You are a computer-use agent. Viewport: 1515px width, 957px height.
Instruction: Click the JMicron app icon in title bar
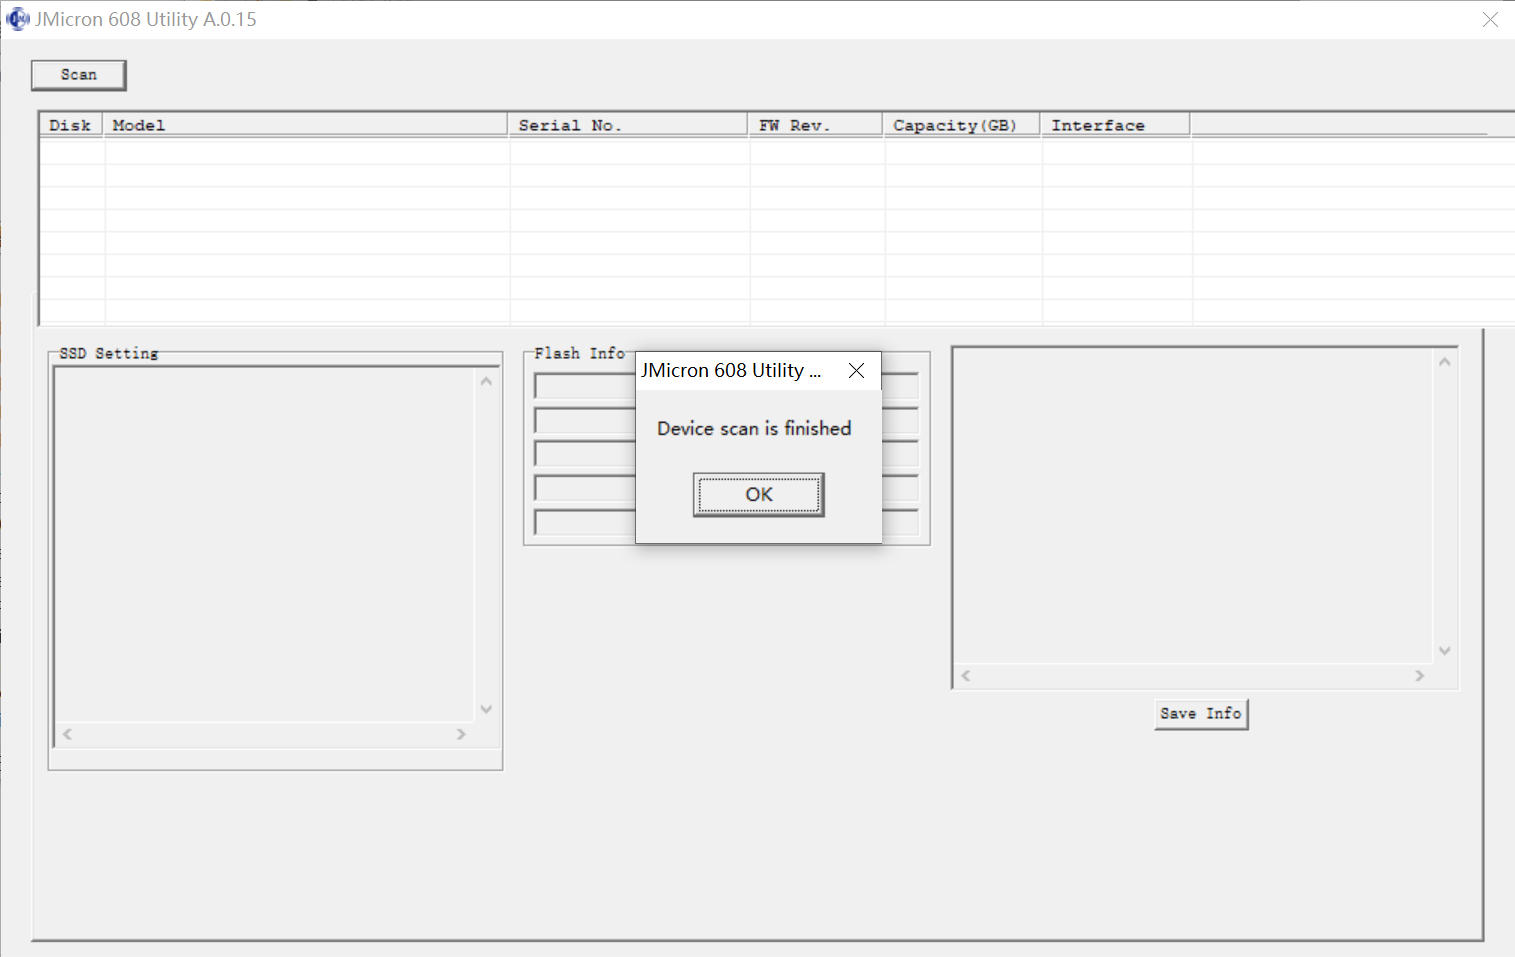point(18,19)
